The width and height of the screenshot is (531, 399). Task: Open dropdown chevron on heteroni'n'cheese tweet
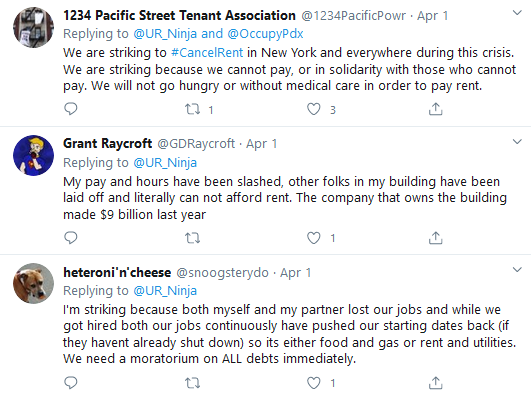pyautogui.click(x=517, y=270)
